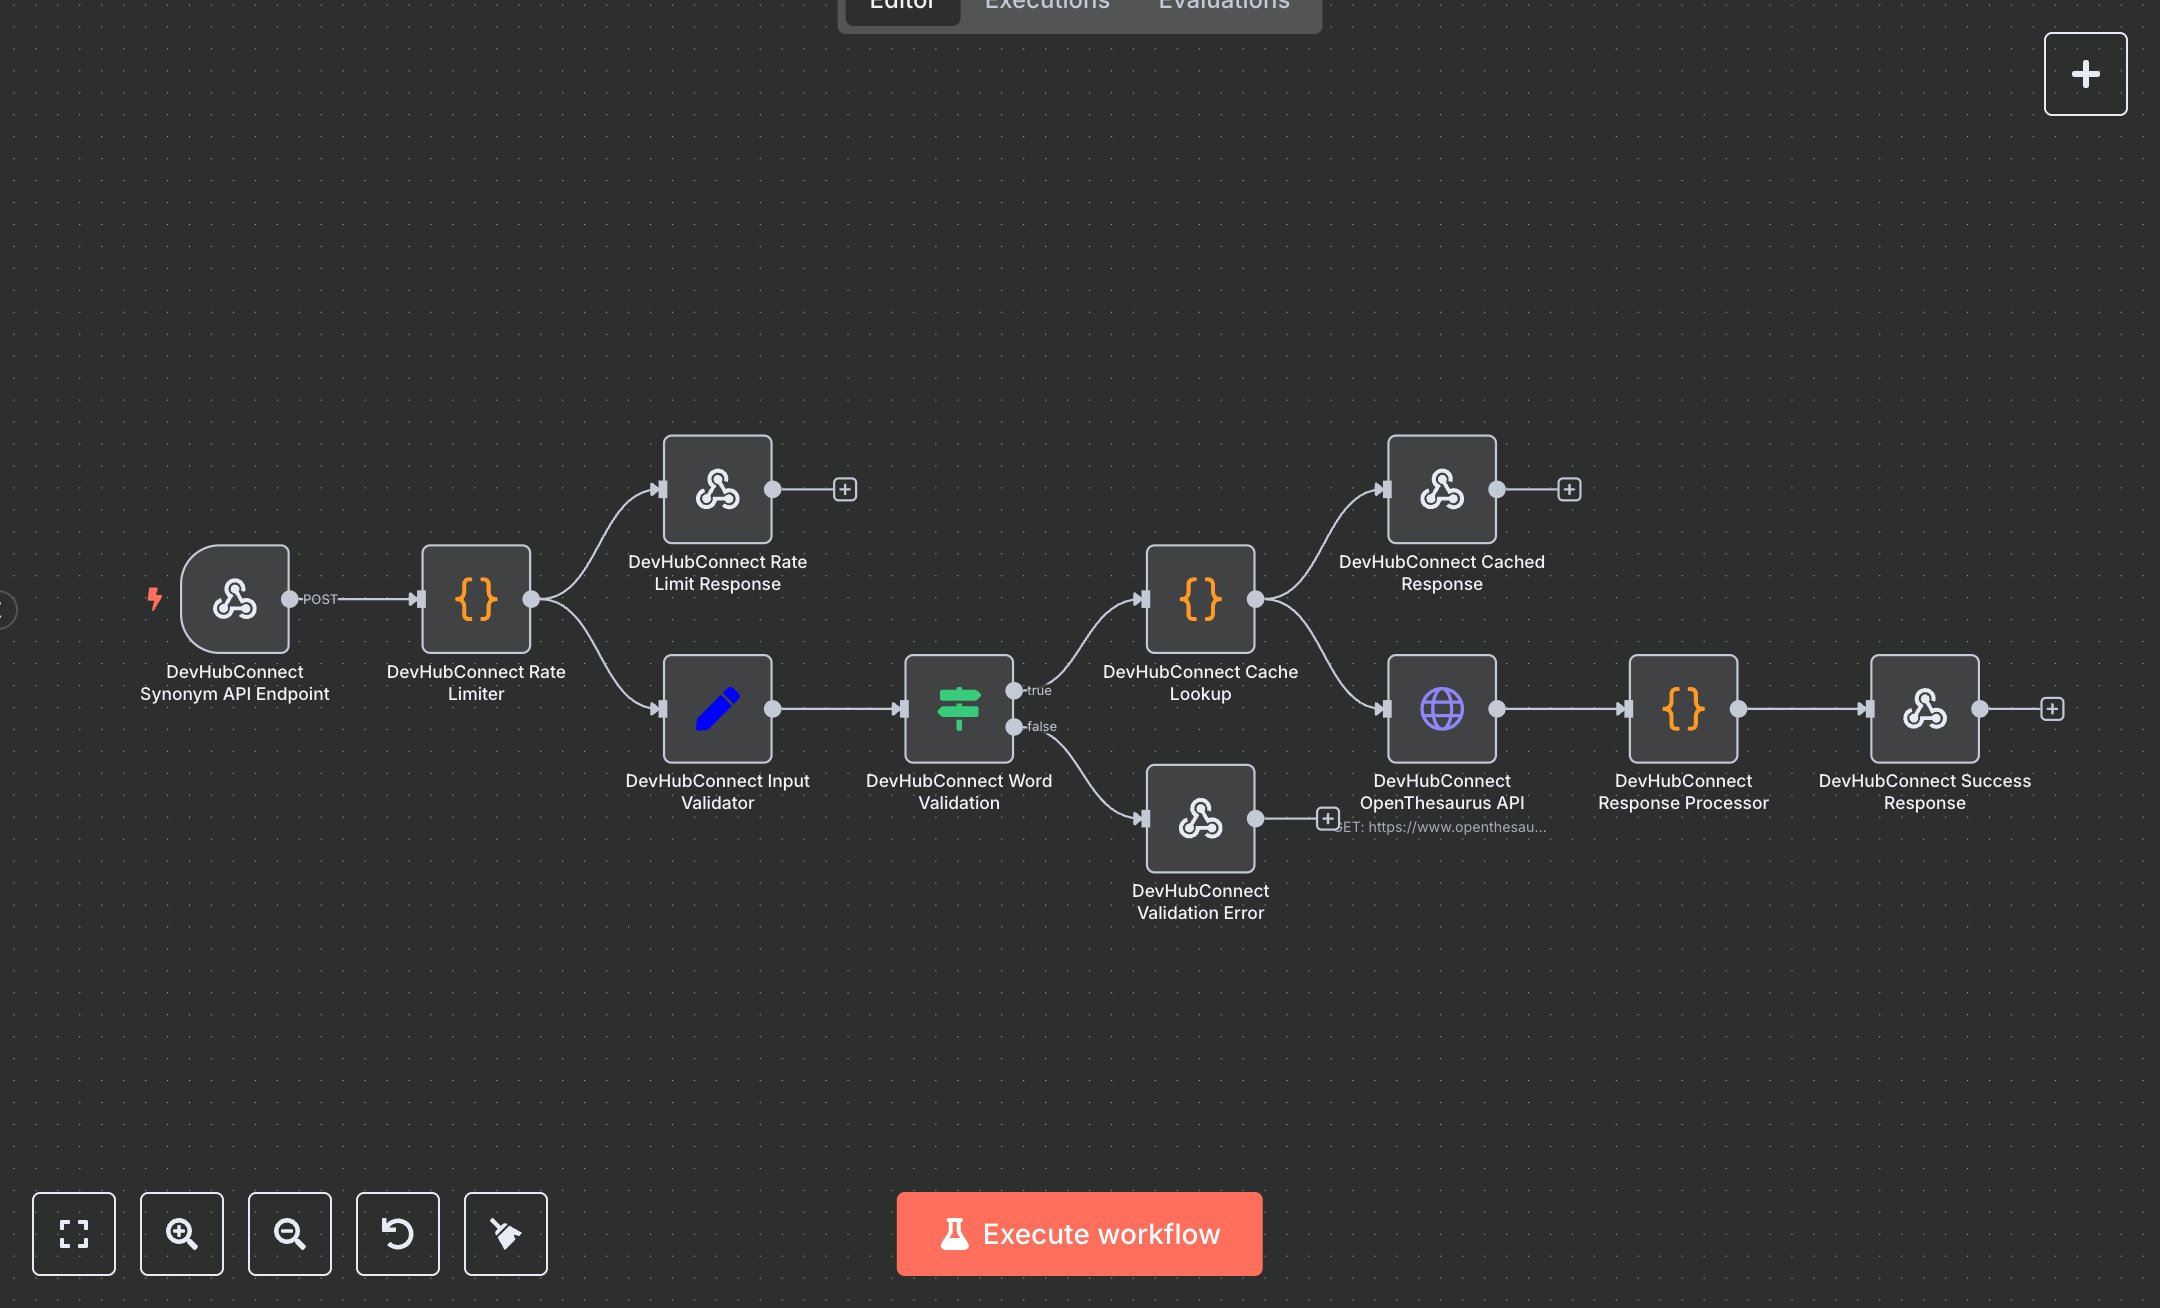
Task: Open the OpenThesaurus API globe node
Action: [x=1441, y=709]
